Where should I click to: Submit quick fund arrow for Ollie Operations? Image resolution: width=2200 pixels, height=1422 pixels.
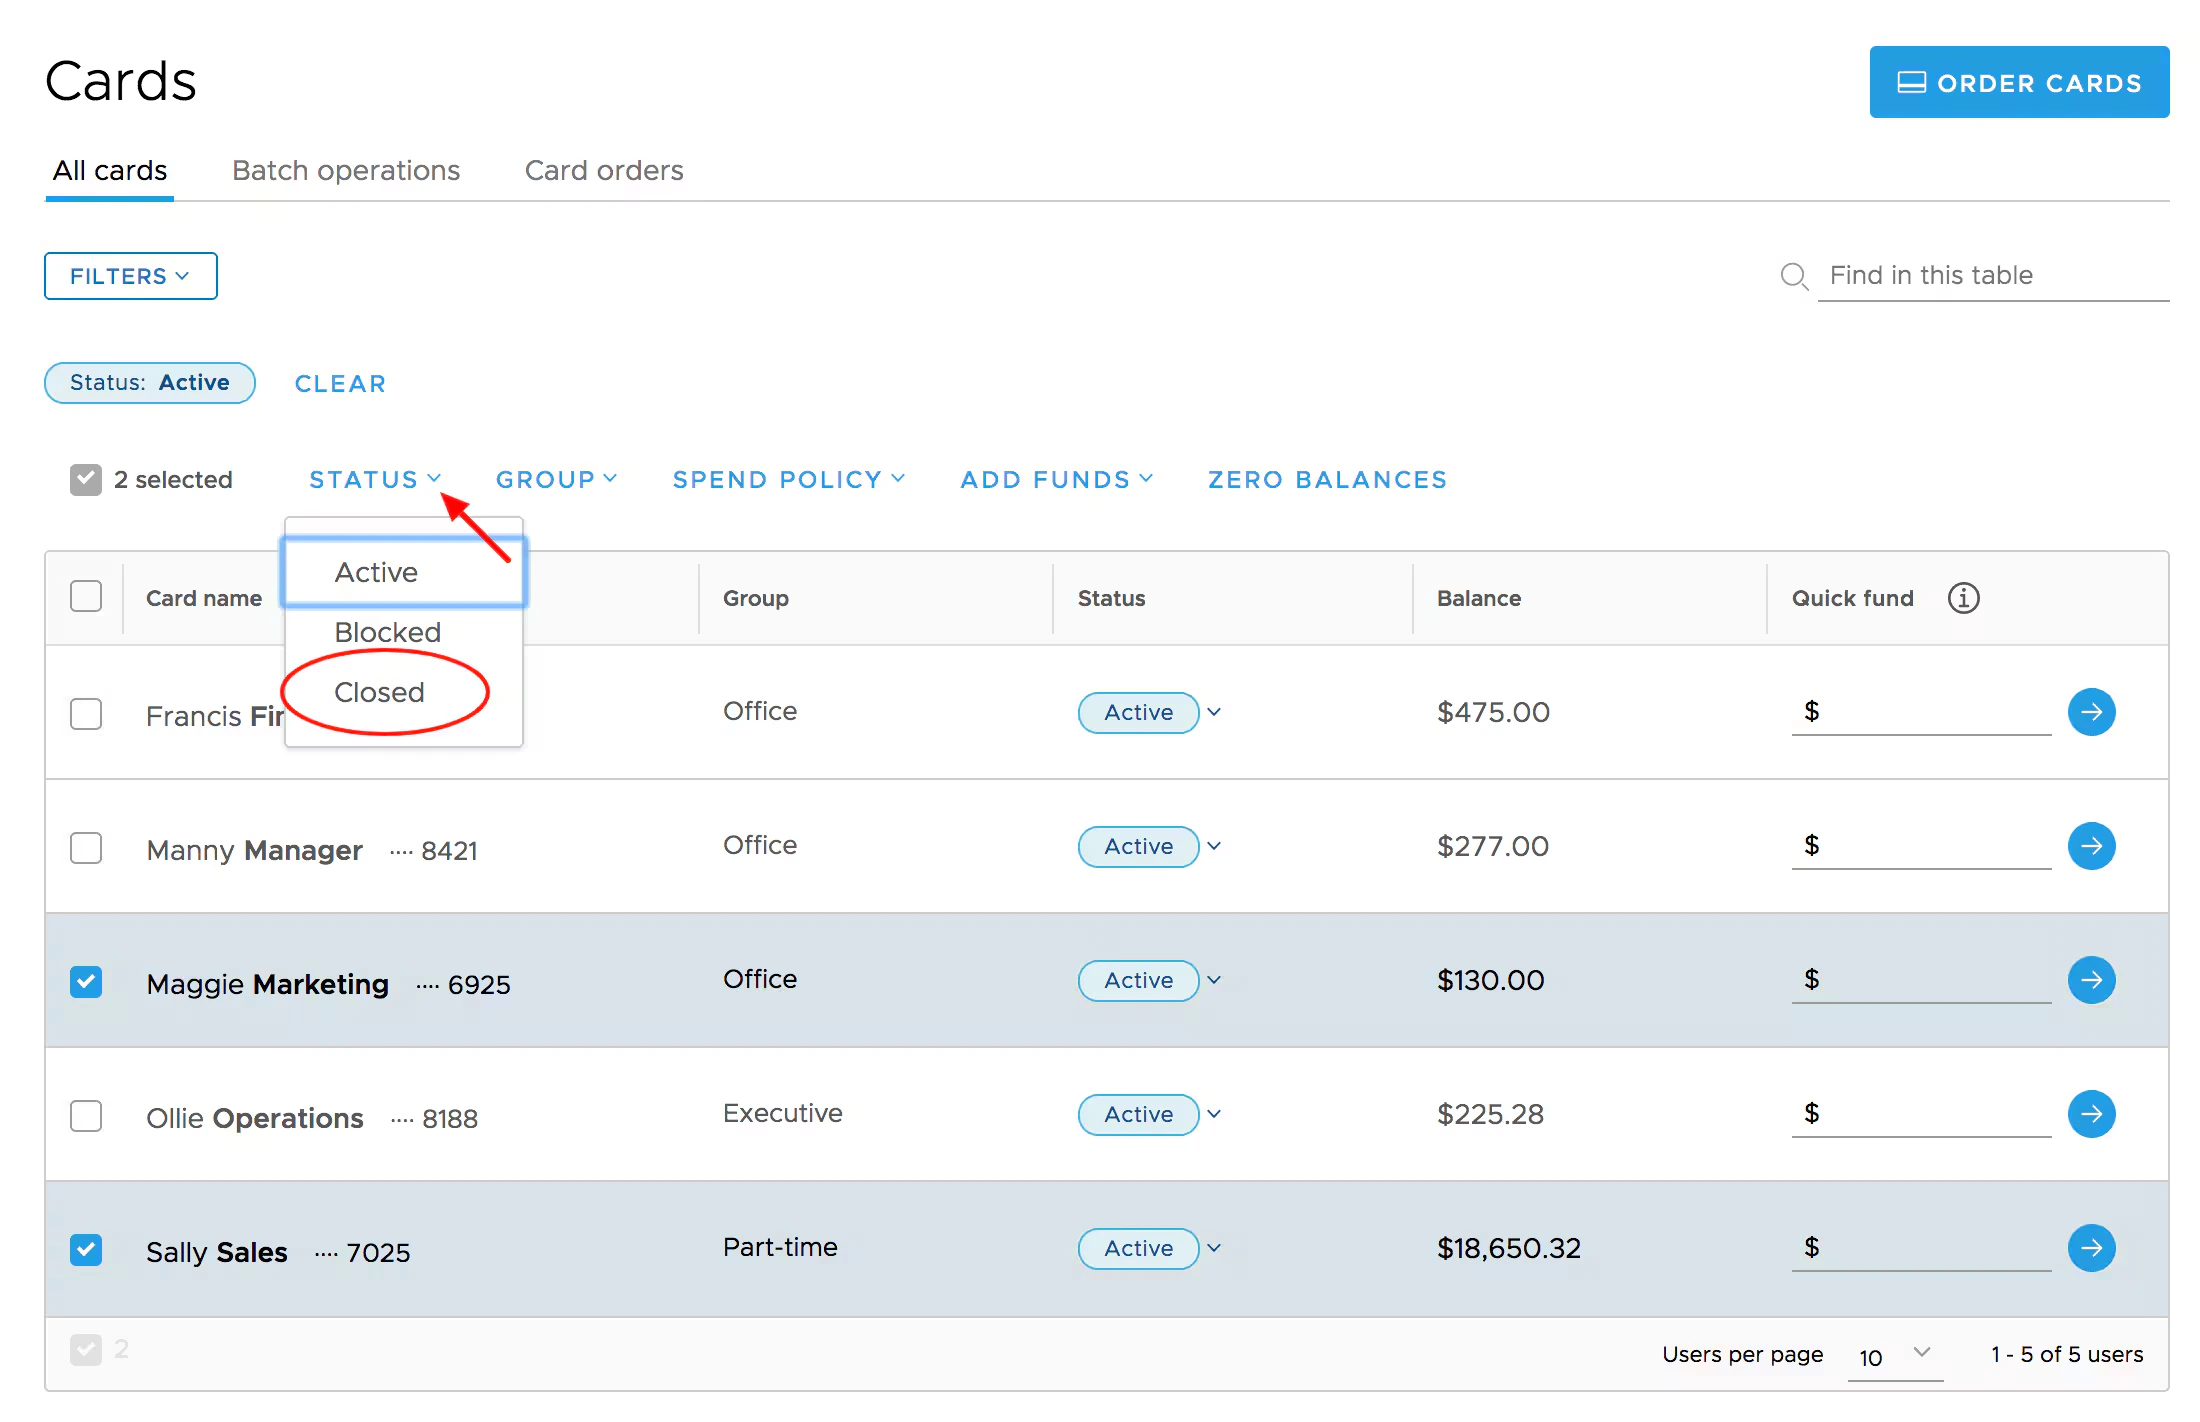tap(2090, 1114)
